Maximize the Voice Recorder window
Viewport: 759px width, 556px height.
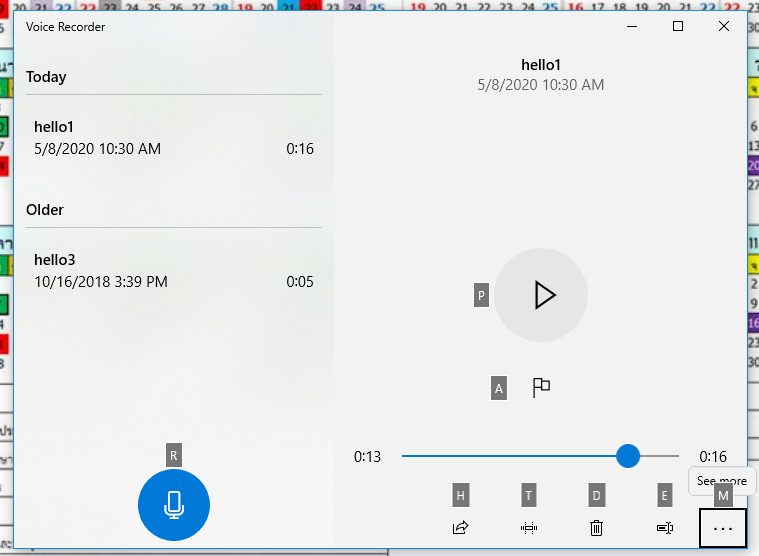[x=678, y=27]
